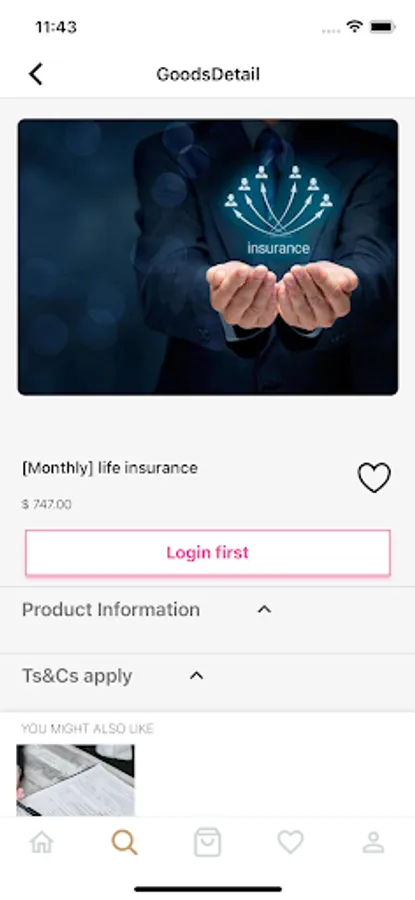
Task: Tap the YOU MIGHT ALSO LIKE heading
Action: [x=87, y=728]
